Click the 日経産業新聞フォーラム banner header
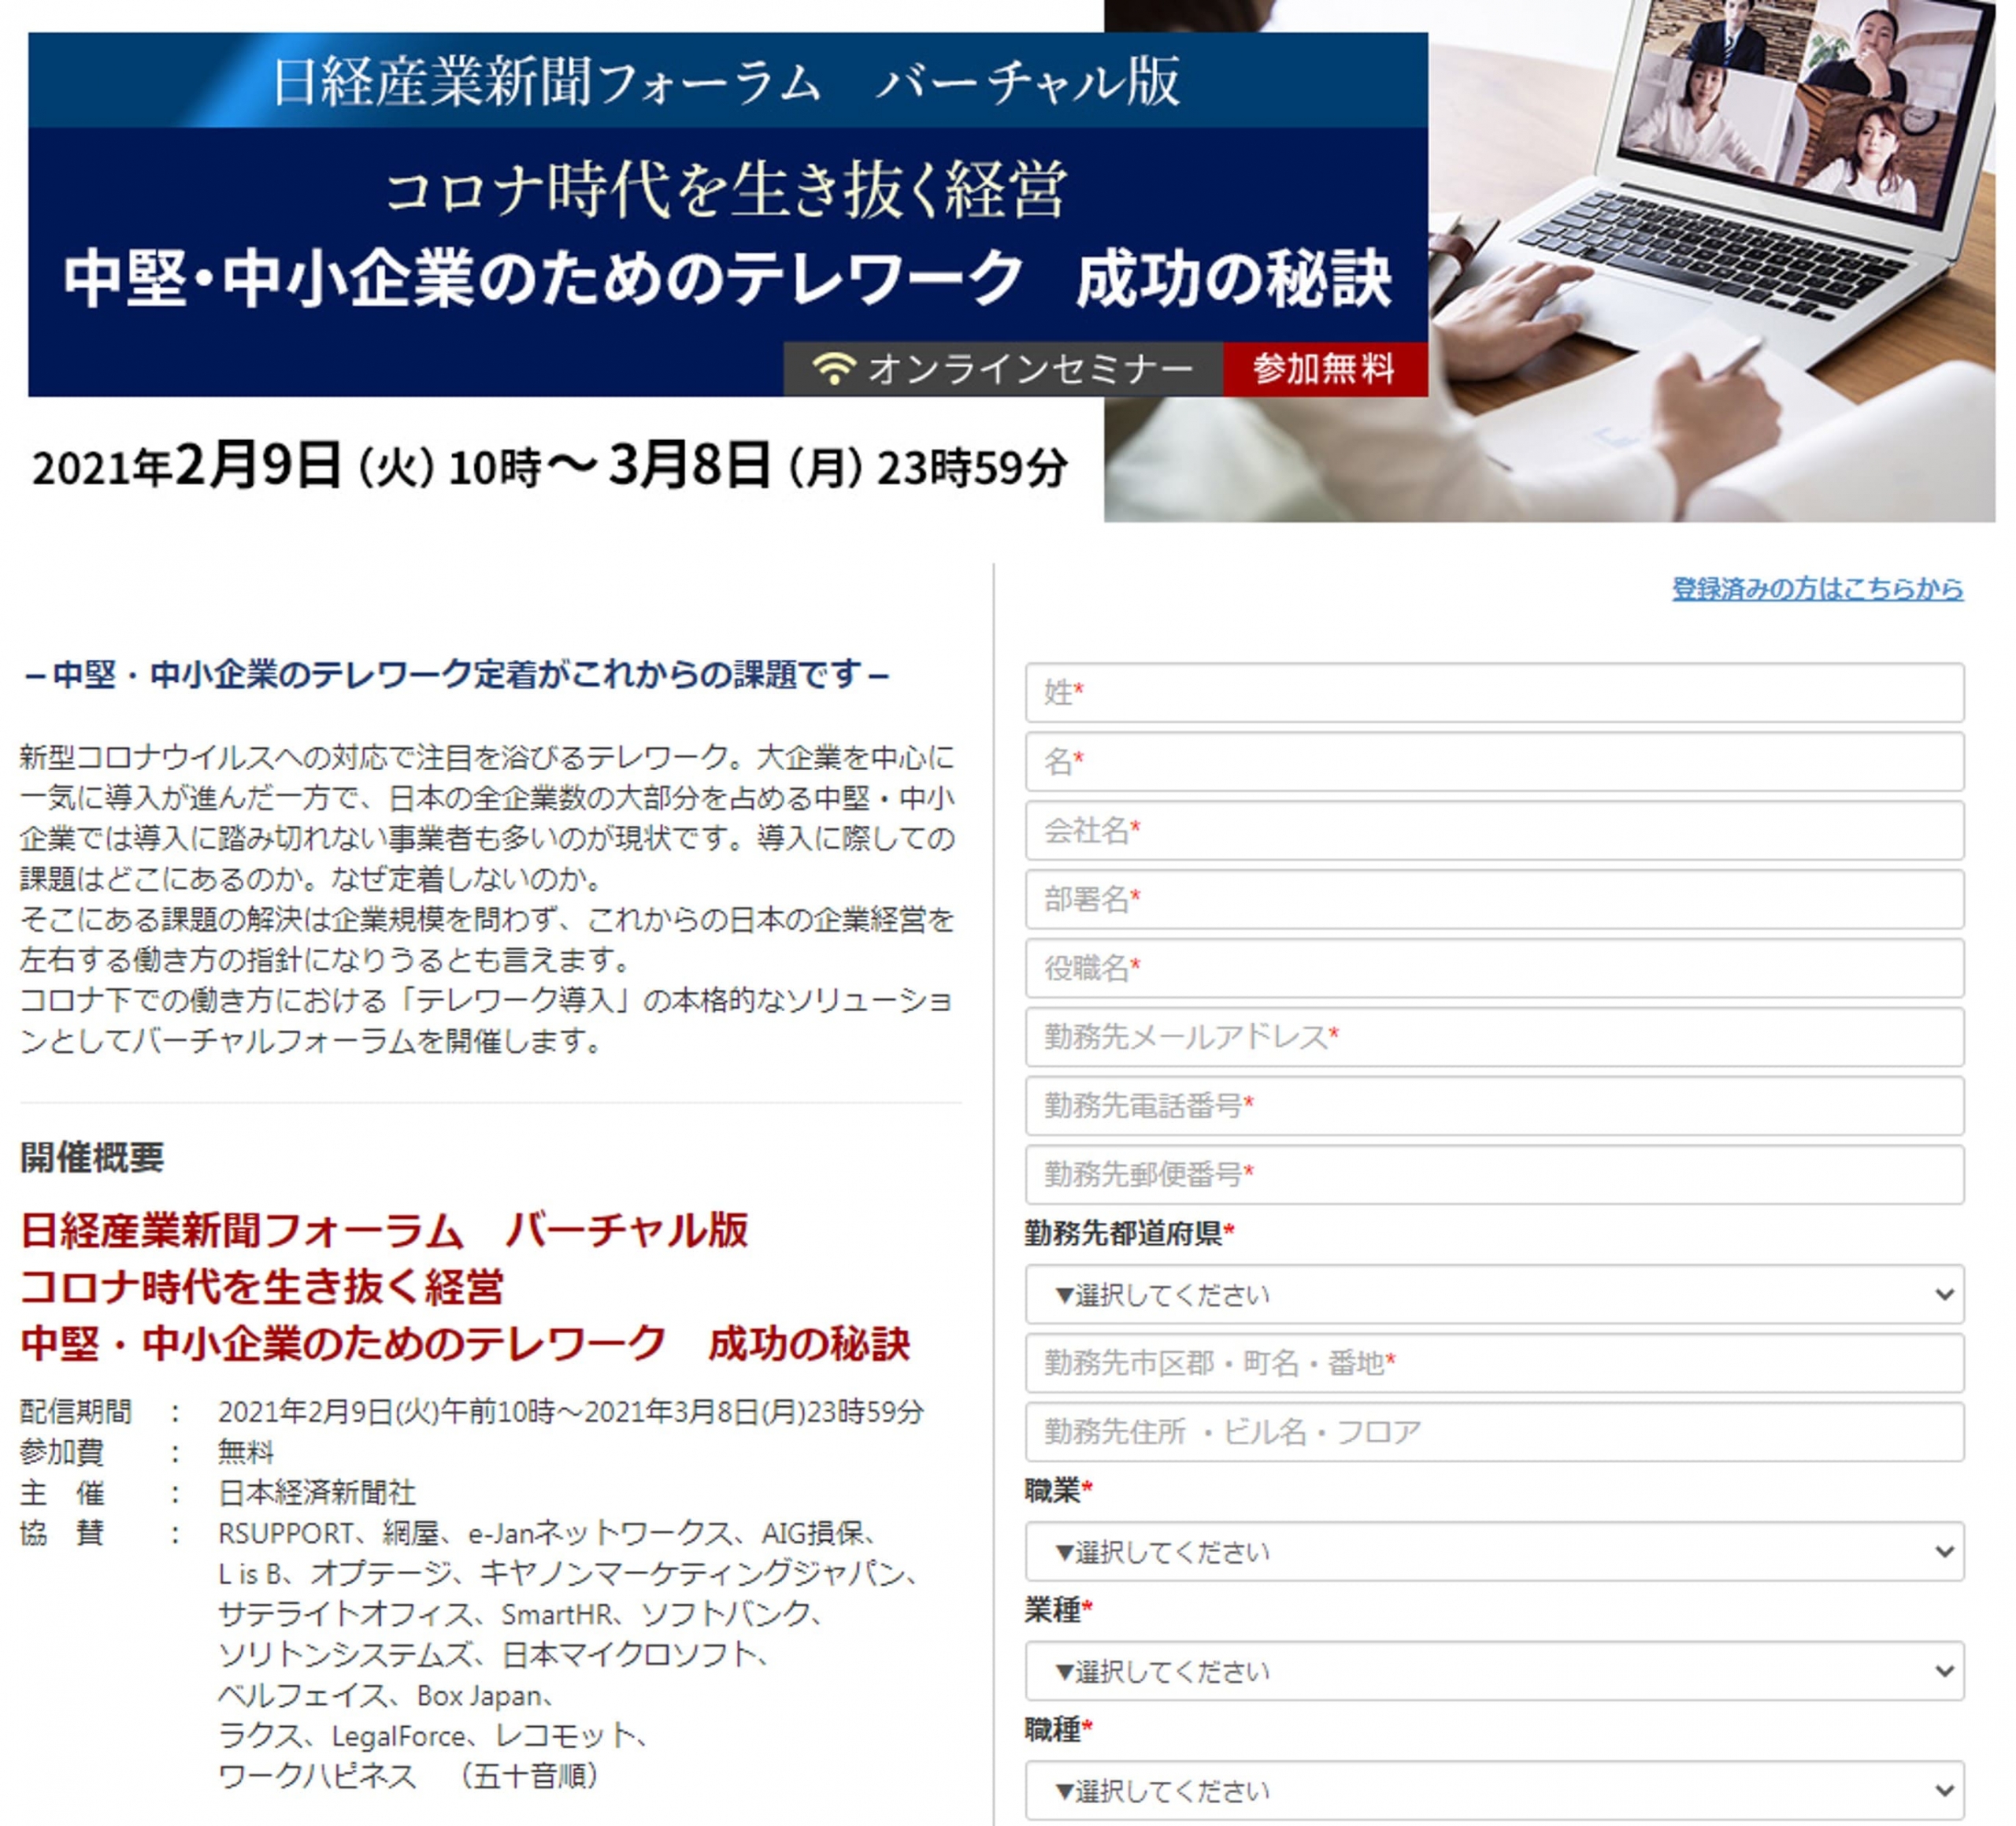This screenshot has height=1826, width=2016. point(727,81)
